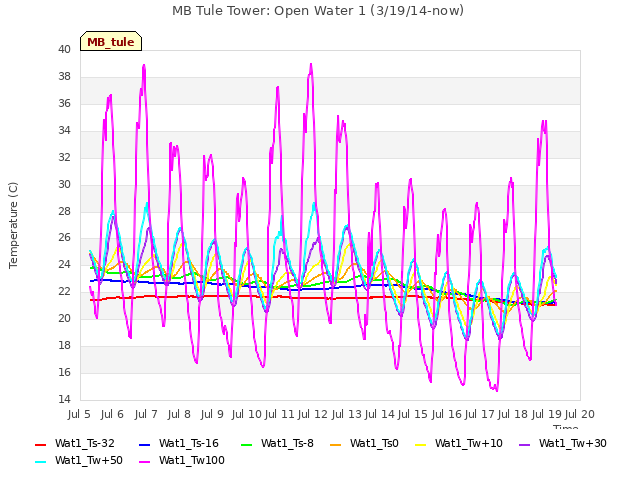Click the Jul 10 x-axis tick label
The width and height of the screenshot is (640, 480).
(x=246, y=415)
